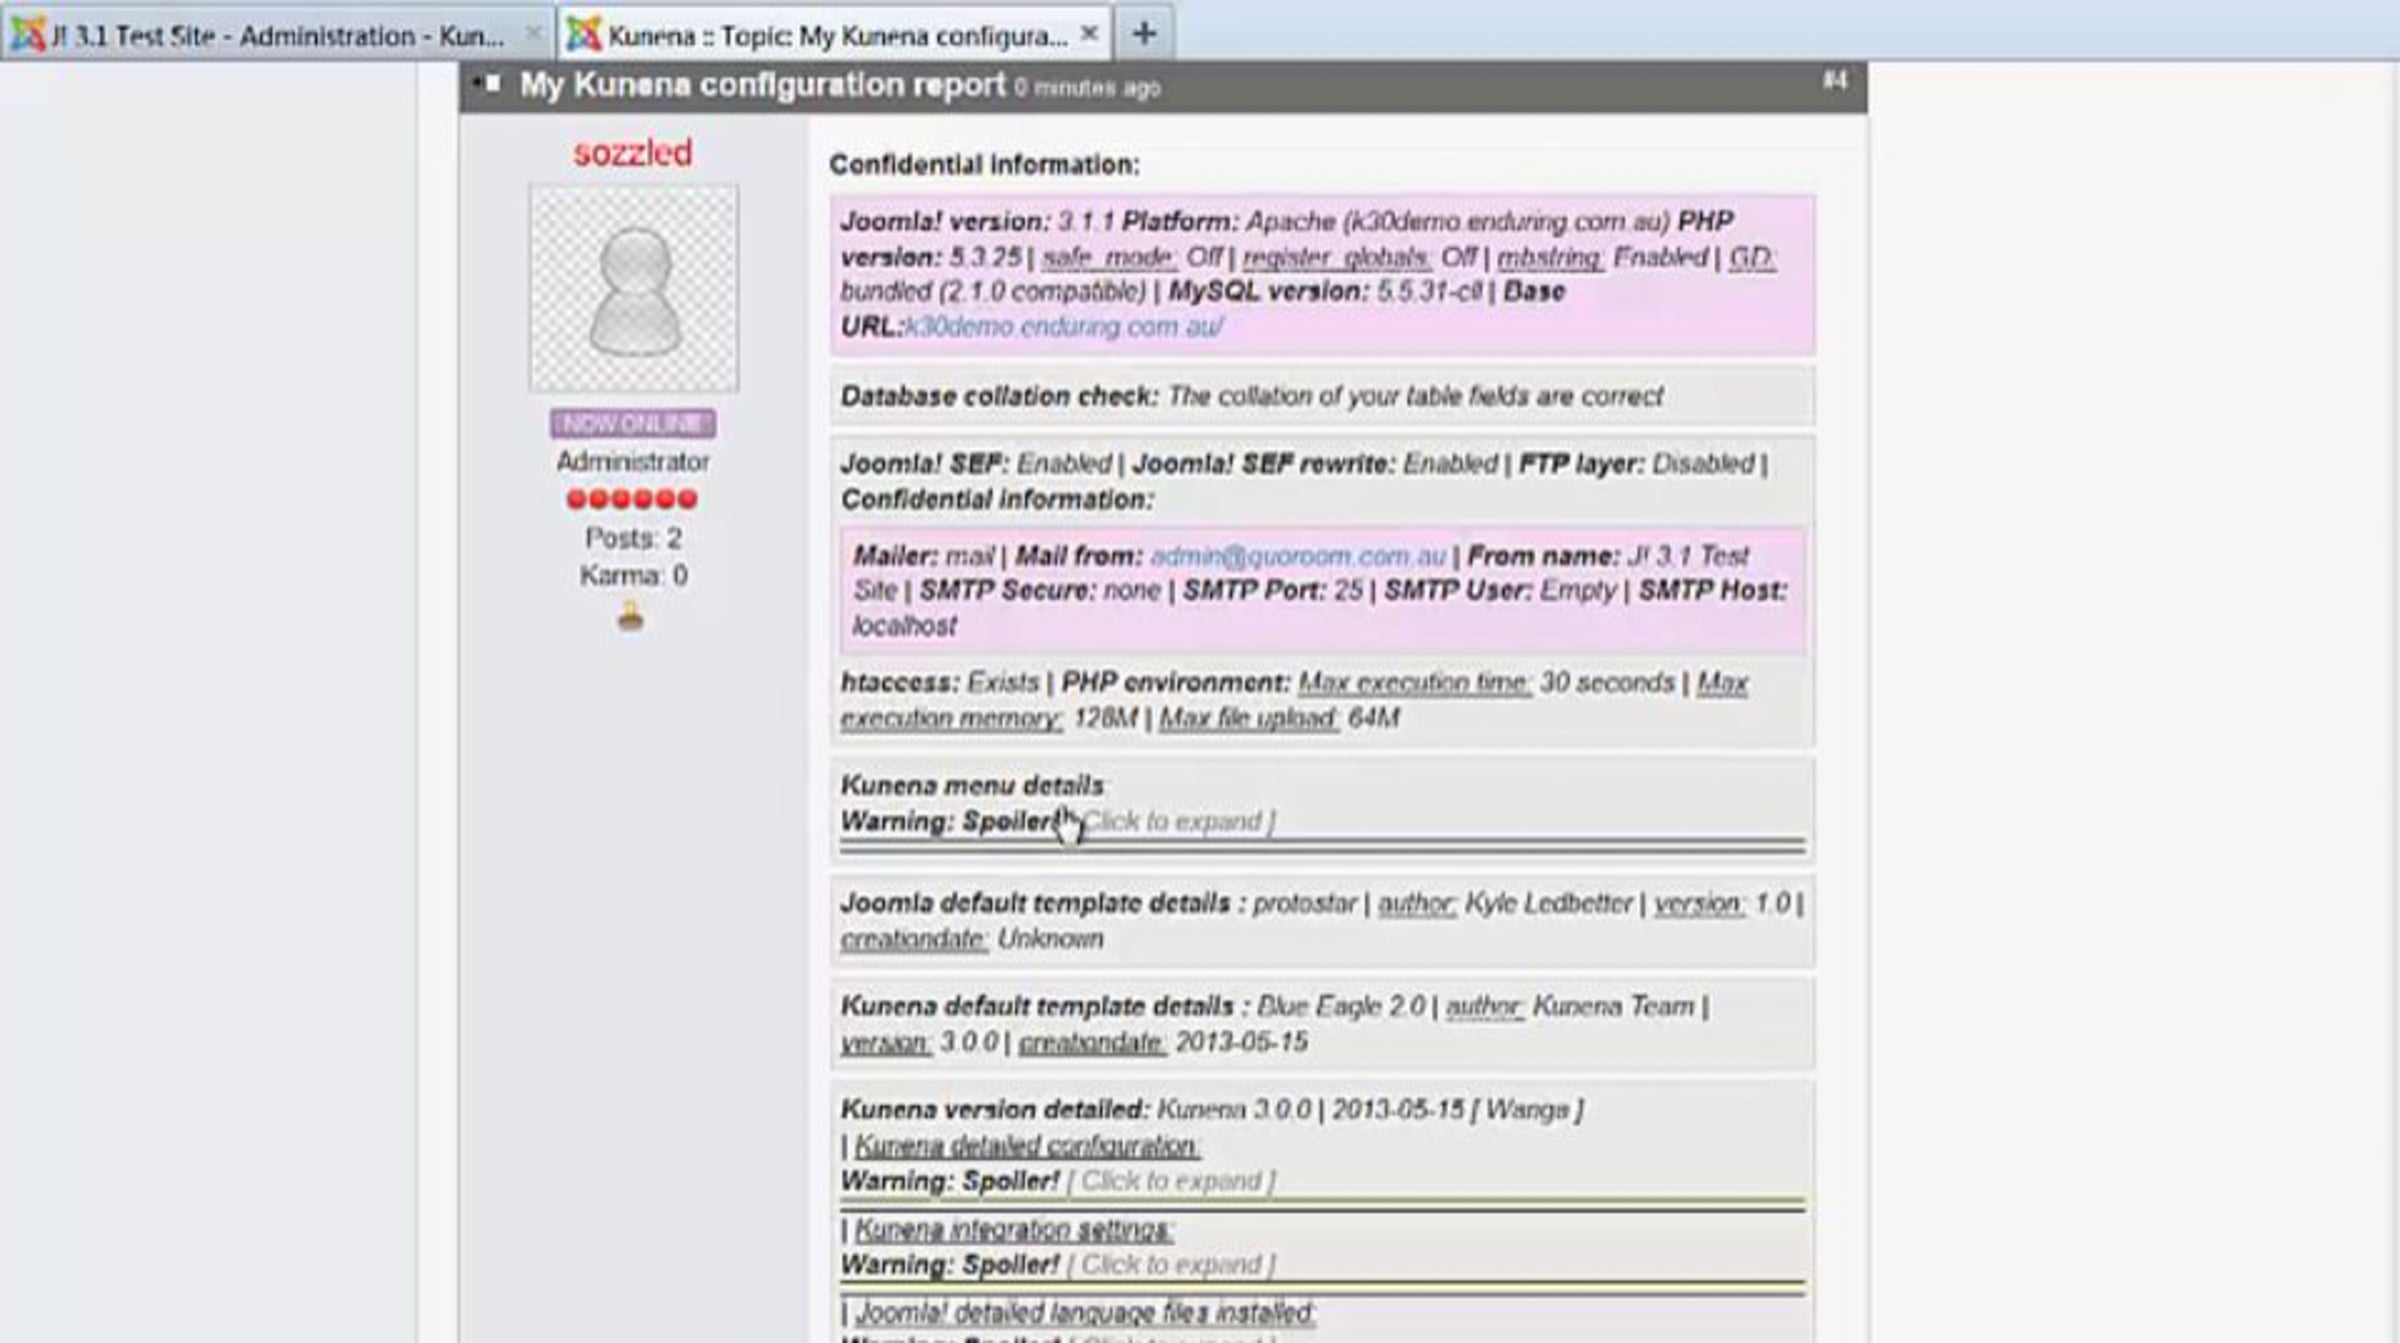Click the sozzled default avatar image
Viewport: 2400px width, 1343px height.
point(634,288)
